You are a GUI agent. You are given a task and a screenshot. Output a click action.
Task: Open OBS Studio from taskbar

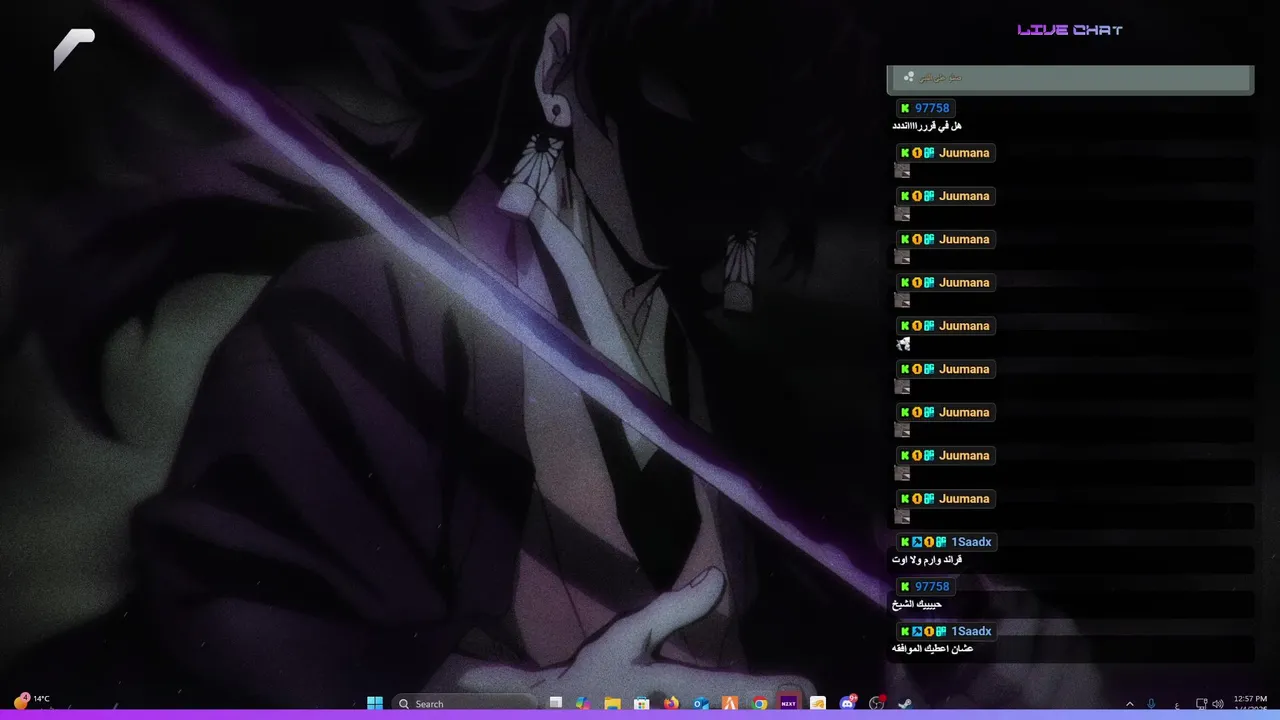click(877, 703)
